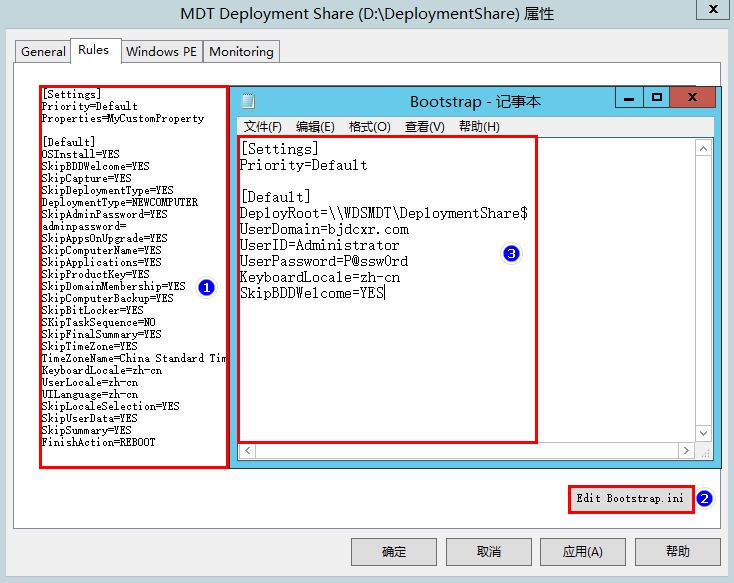Minimize the Bootstrap Notepad window
The width and height of the screenshot is (734, 583).
[629, 98]
